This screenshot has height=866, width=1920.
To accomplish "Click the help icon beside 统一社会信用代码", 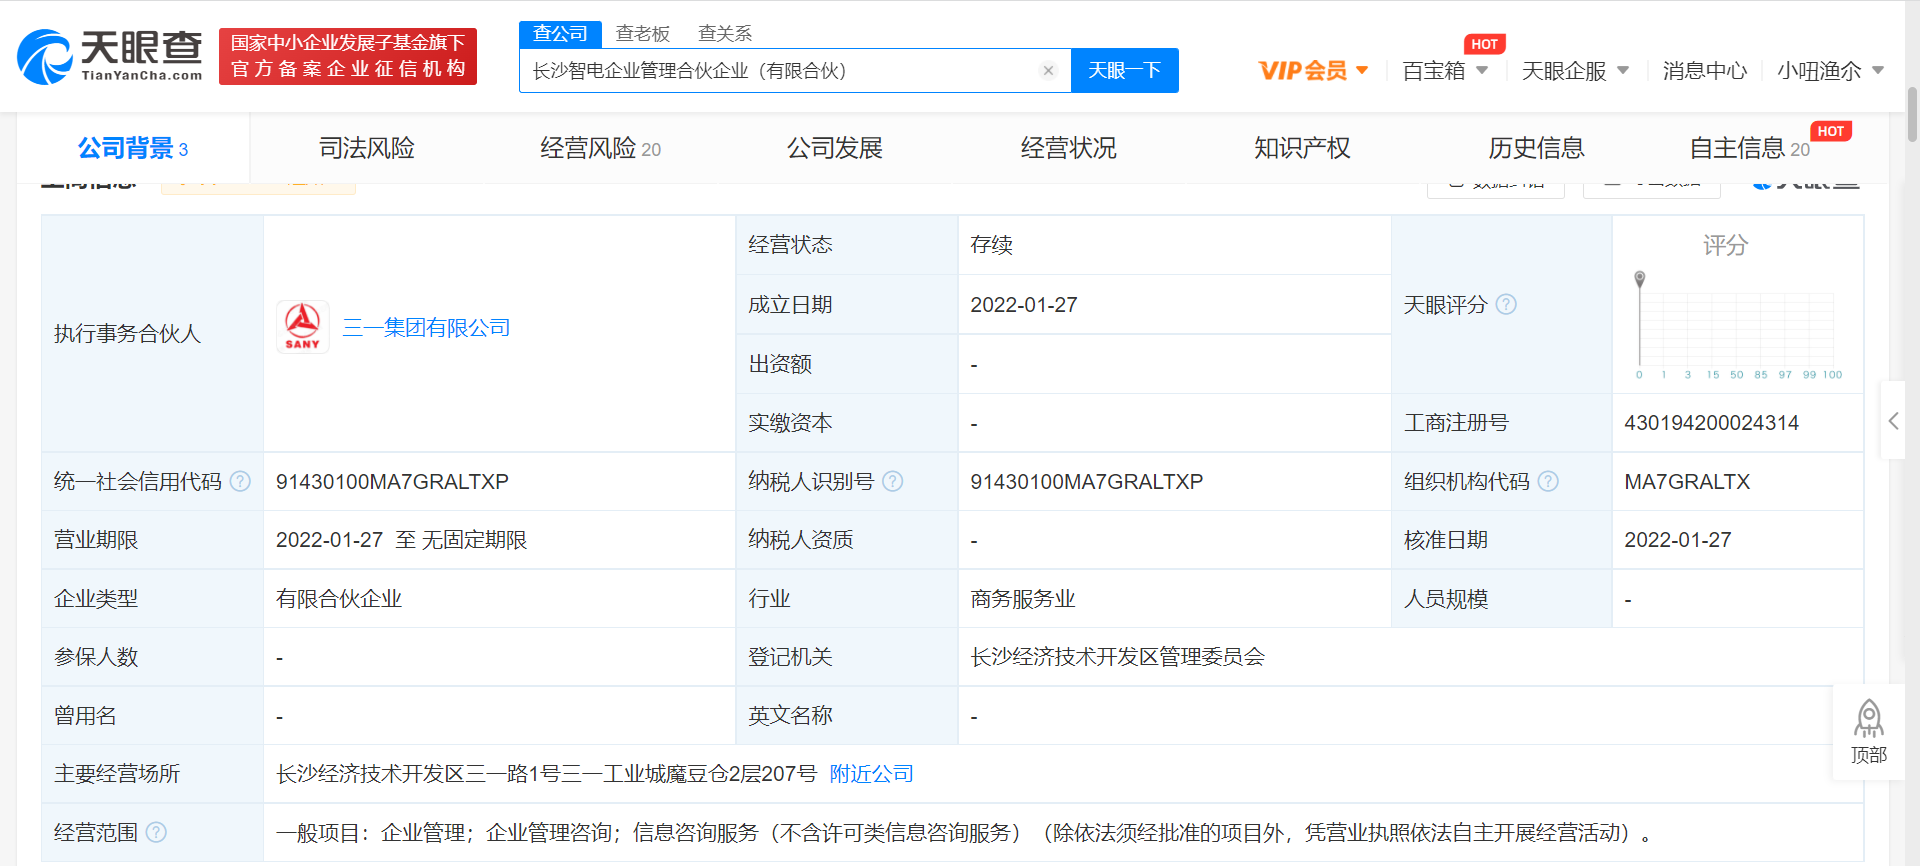I will [x=240, y=481].
